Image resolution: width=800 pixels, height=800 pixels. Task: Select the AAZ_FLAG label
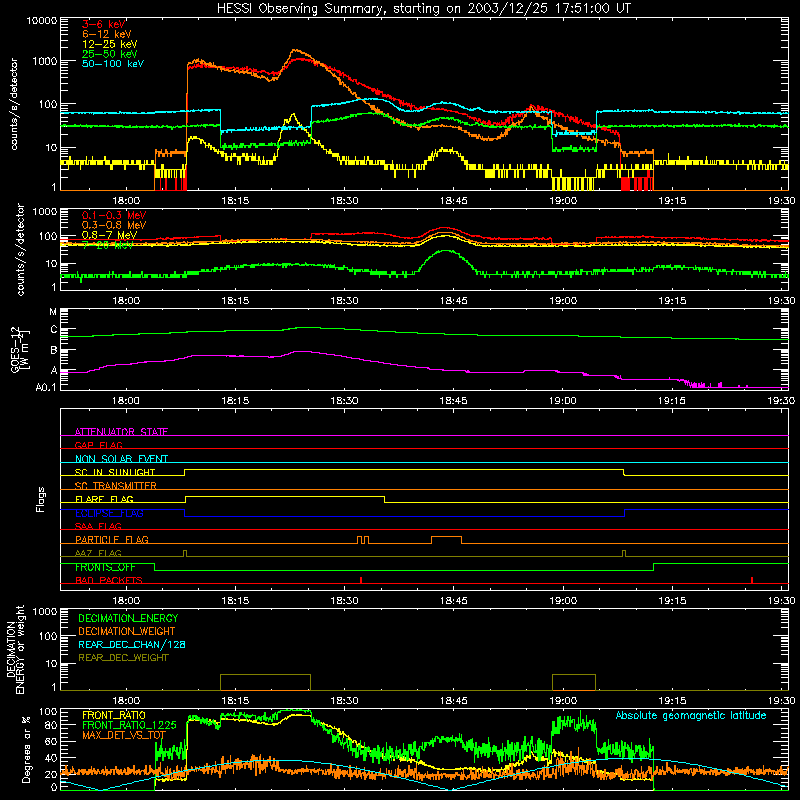tap(98, 553)
